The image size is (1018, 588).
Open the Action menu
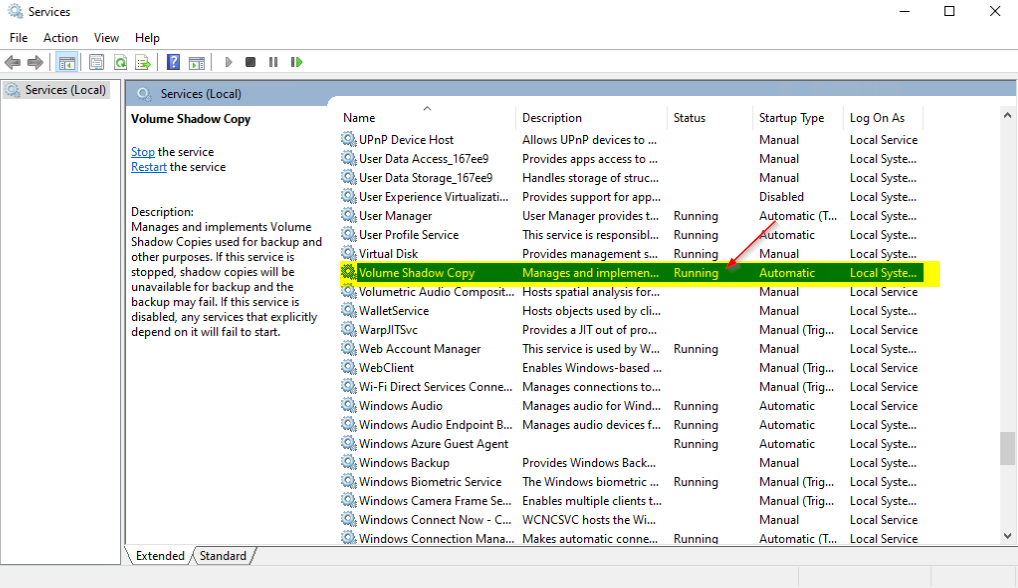[x=60, y=38]
